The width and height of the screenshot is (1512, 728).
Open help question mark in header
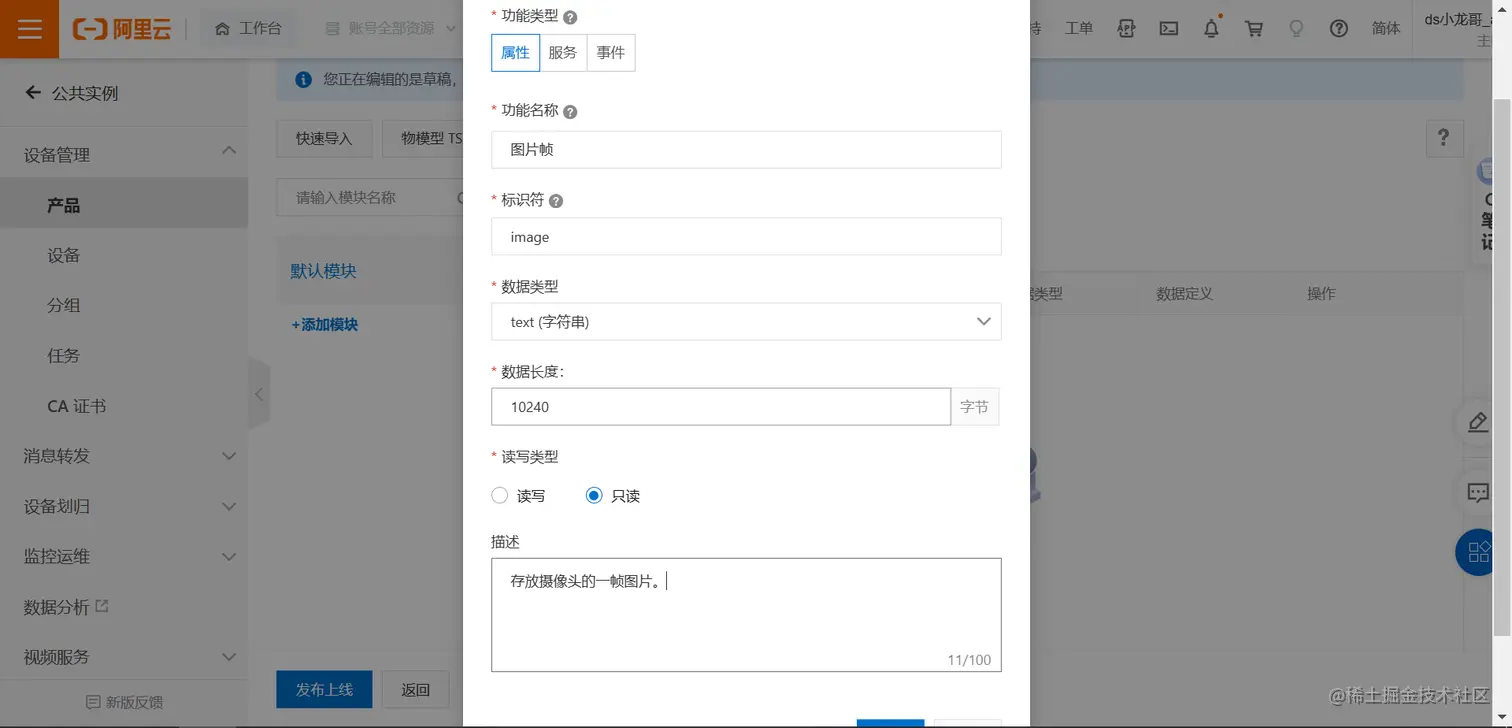coord(1339,29)
